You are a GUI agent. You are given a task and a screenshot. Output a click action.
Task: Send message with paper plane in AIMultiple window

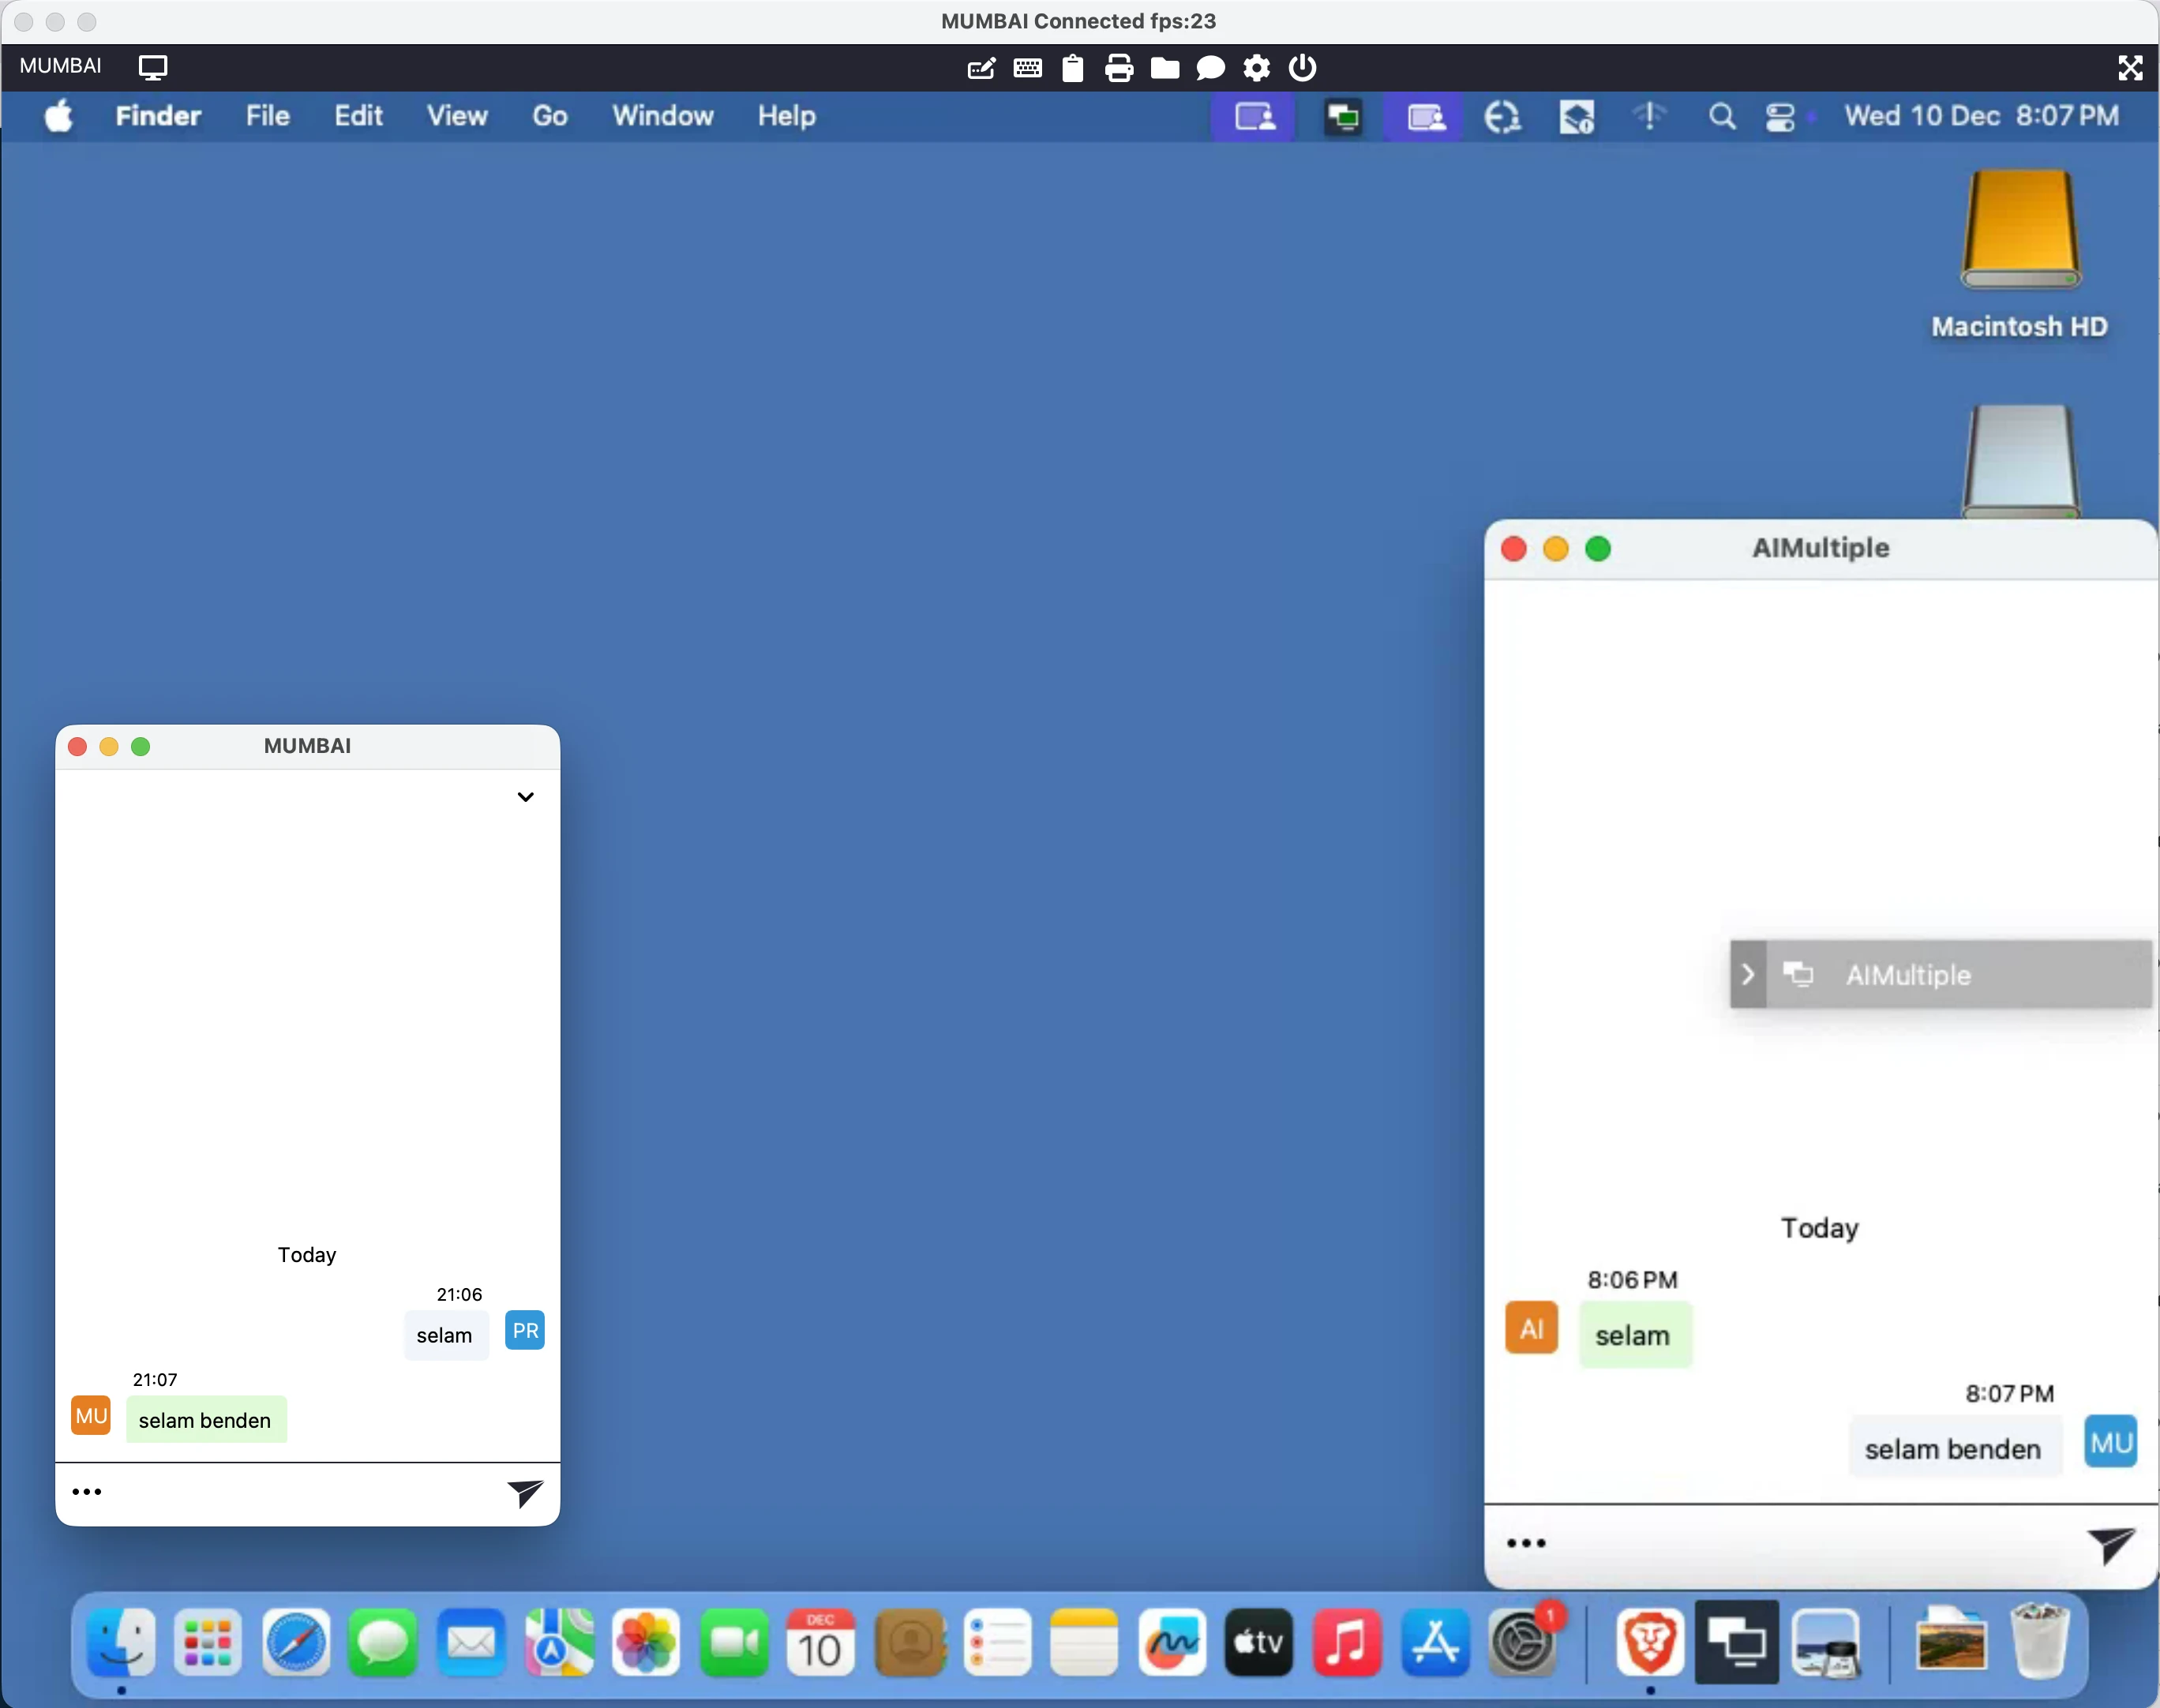pos(2111,1545)
